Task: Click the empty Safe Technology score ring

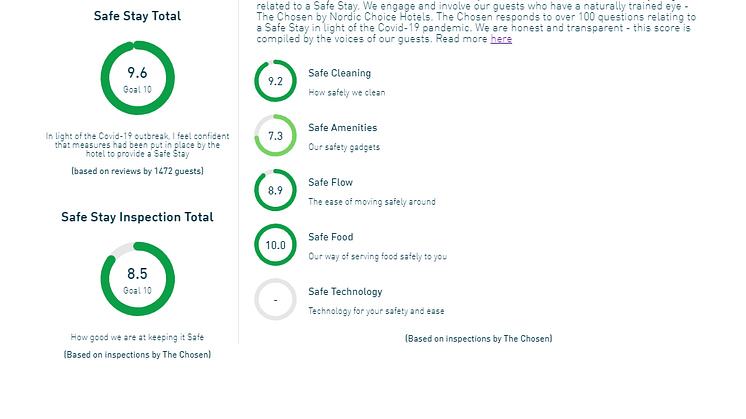Action: (x=275, y=300)
